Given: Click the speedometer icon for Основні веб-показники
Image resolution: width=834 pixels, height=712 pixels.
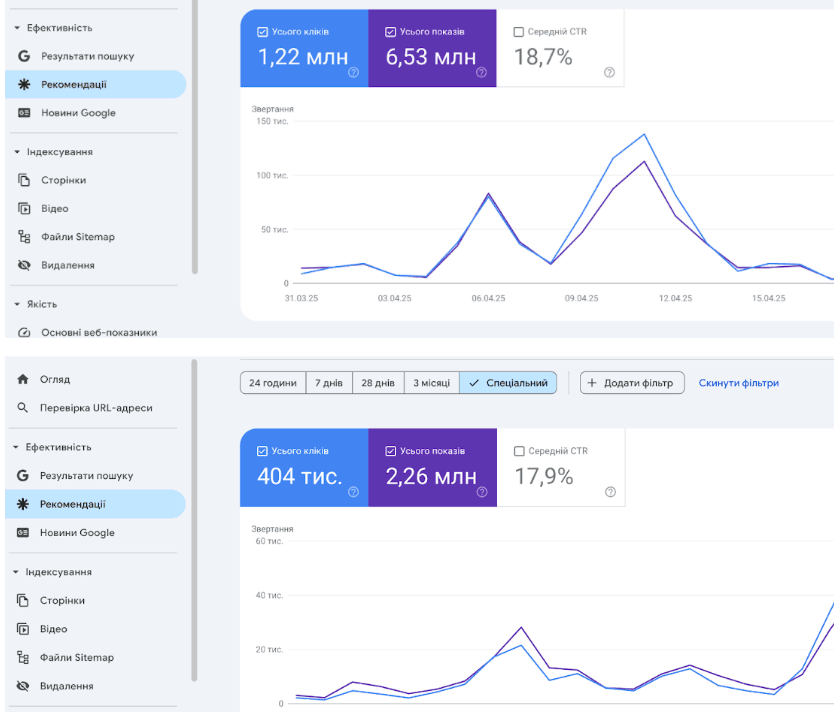Looking at the screenshot, I should [24, 332].
